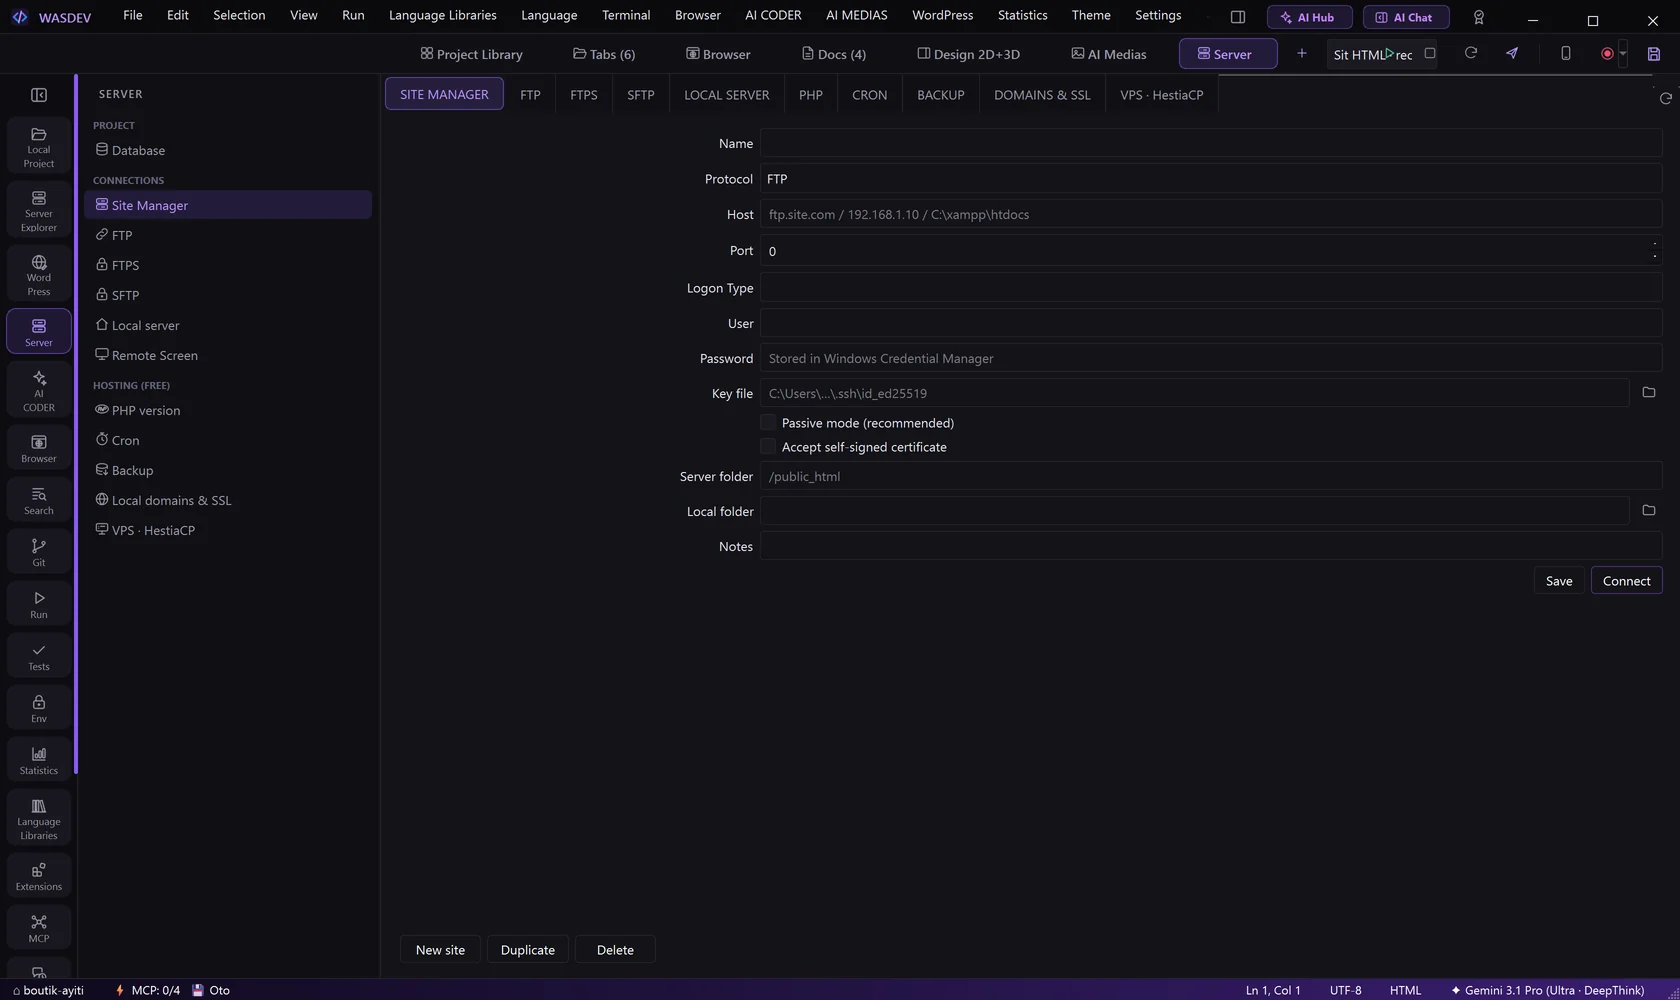Open the Search sidebar icon
The width and height of the screenshot is (1680, 1000).
[39, 500]
